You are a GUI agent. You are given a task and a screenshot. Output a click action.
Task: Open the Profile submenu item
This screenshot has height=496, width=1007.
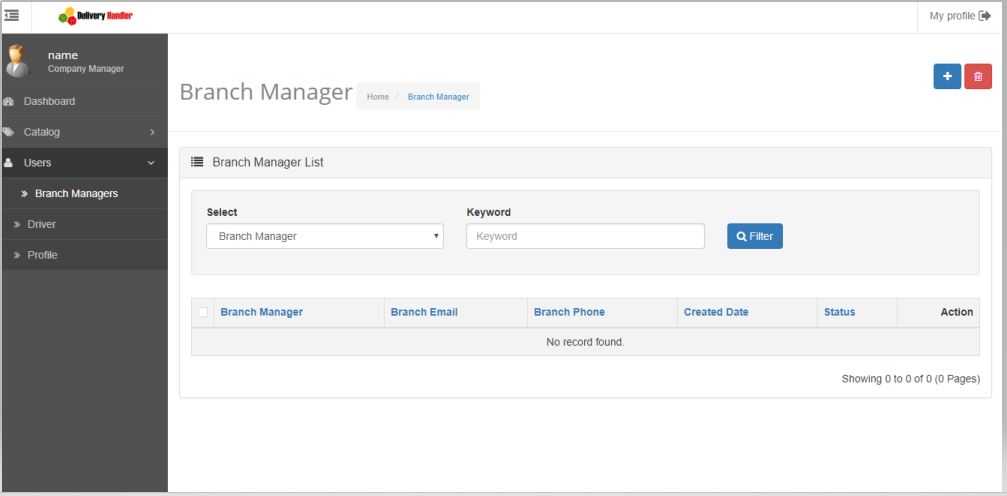pyautogui.click(x=84, y=255)
